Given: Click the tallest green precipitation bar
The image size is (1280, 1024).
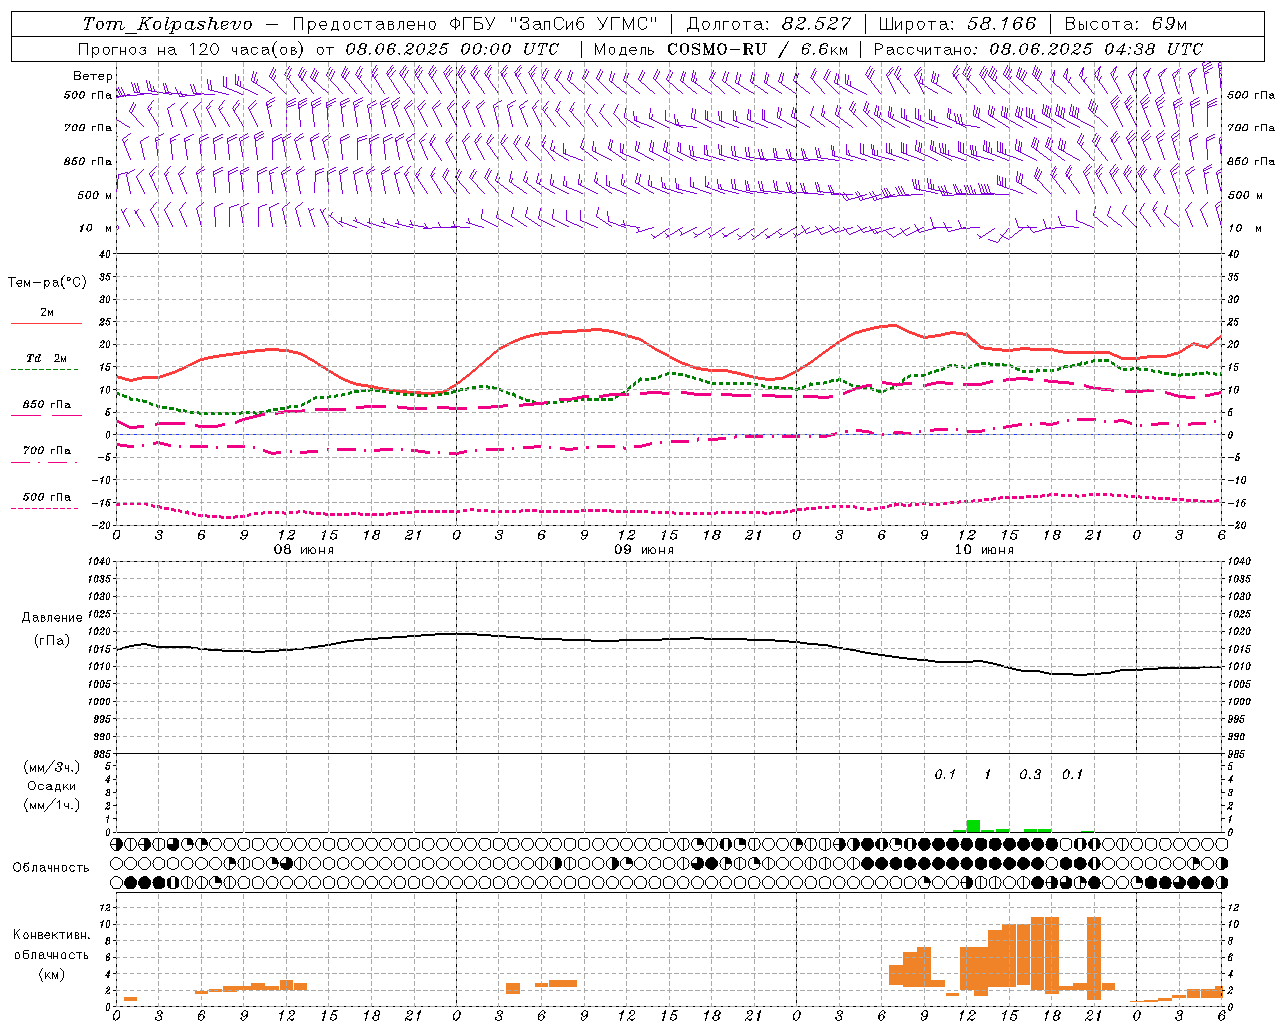Looking at the screenshot, I should (973, 826).
